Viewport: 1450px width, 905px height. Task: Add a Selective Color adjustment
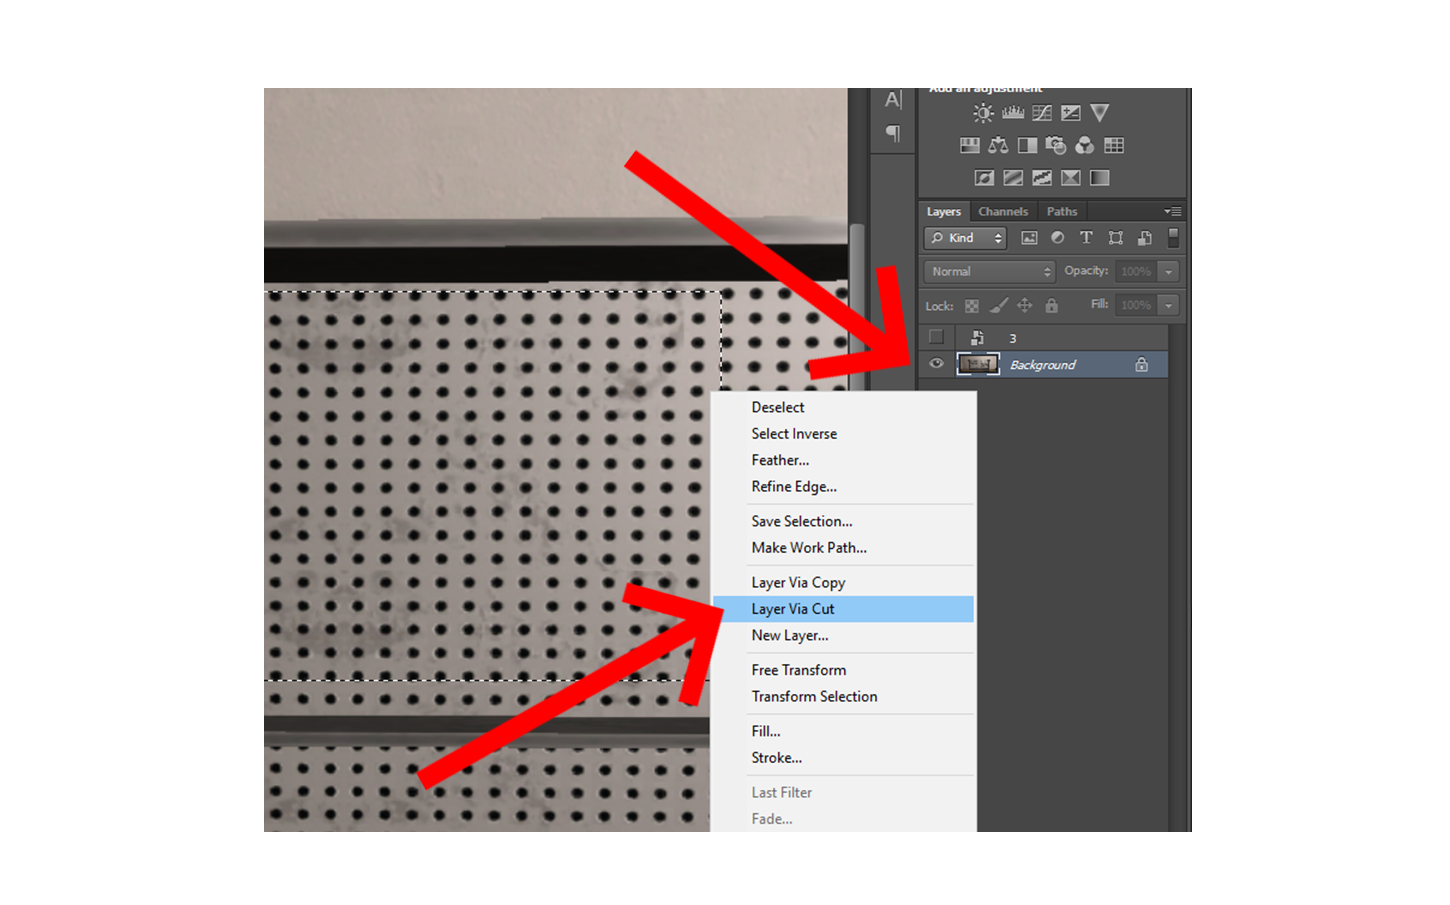point(1071,178)
